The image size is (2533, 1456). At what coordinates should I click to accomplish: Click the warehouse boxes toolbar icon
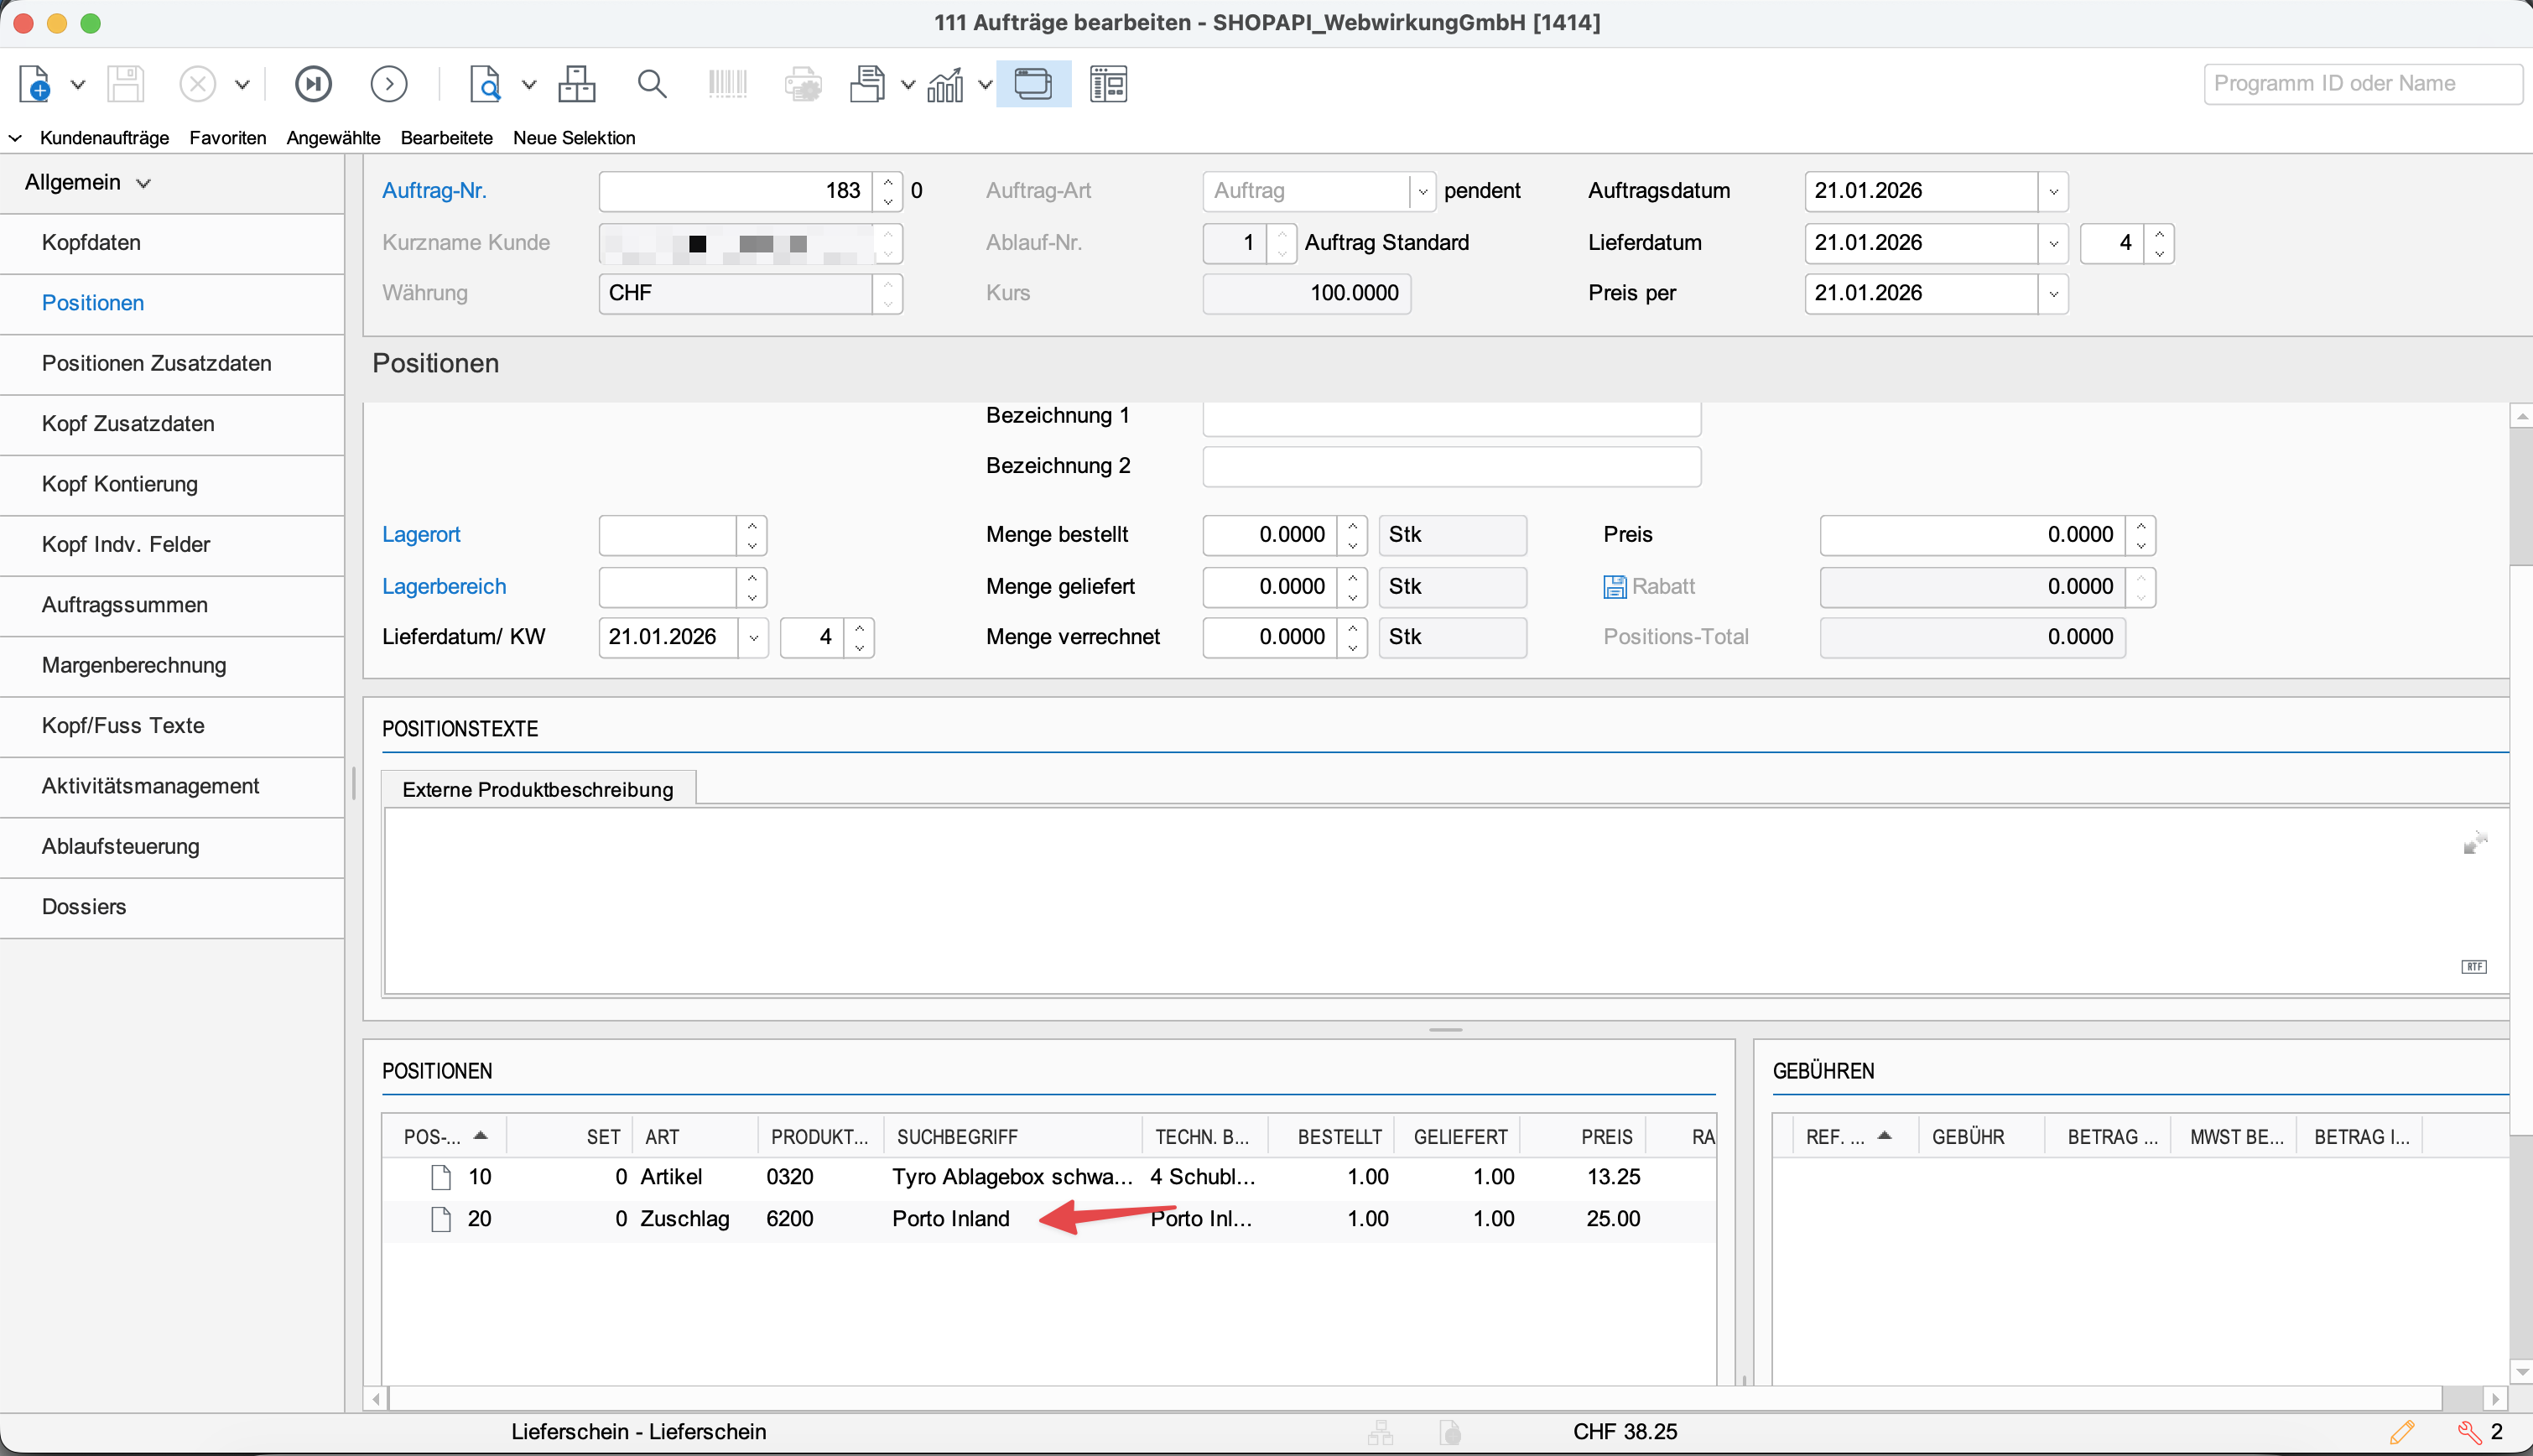577,84
